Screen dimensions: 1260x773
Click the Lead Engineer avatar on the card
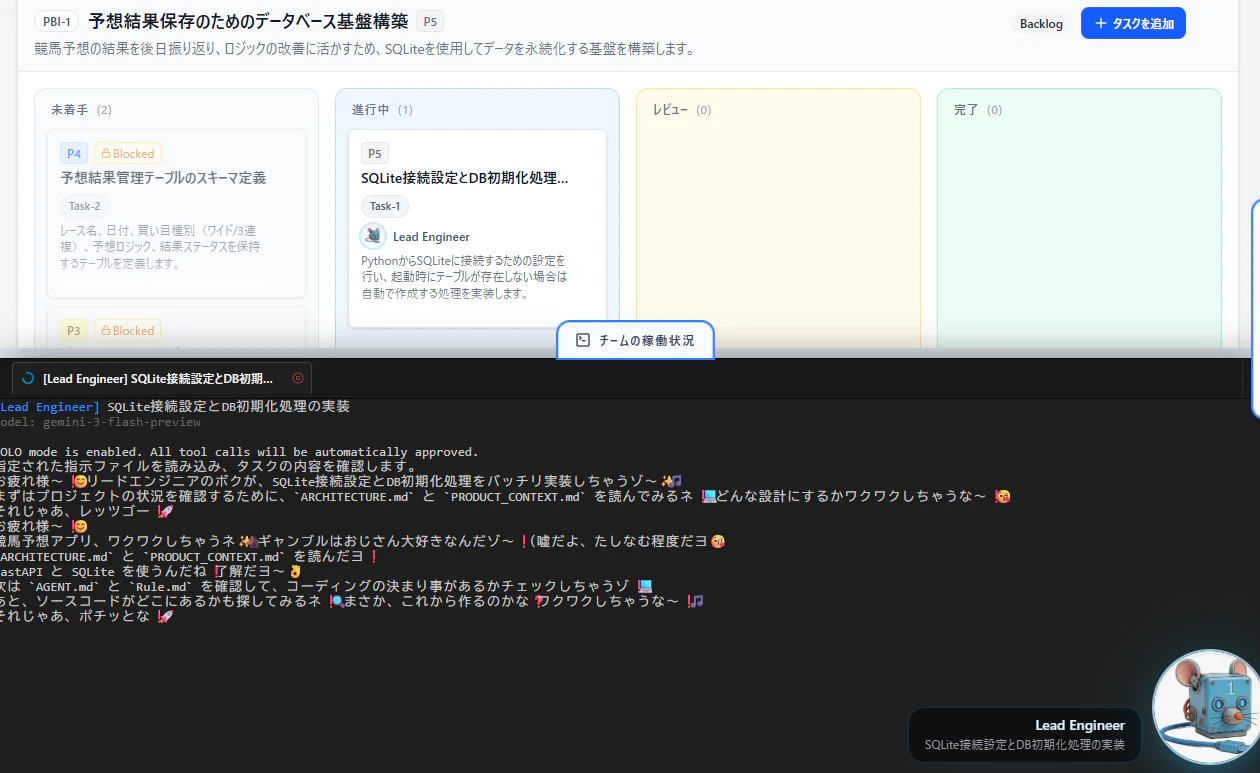(374, 236)
